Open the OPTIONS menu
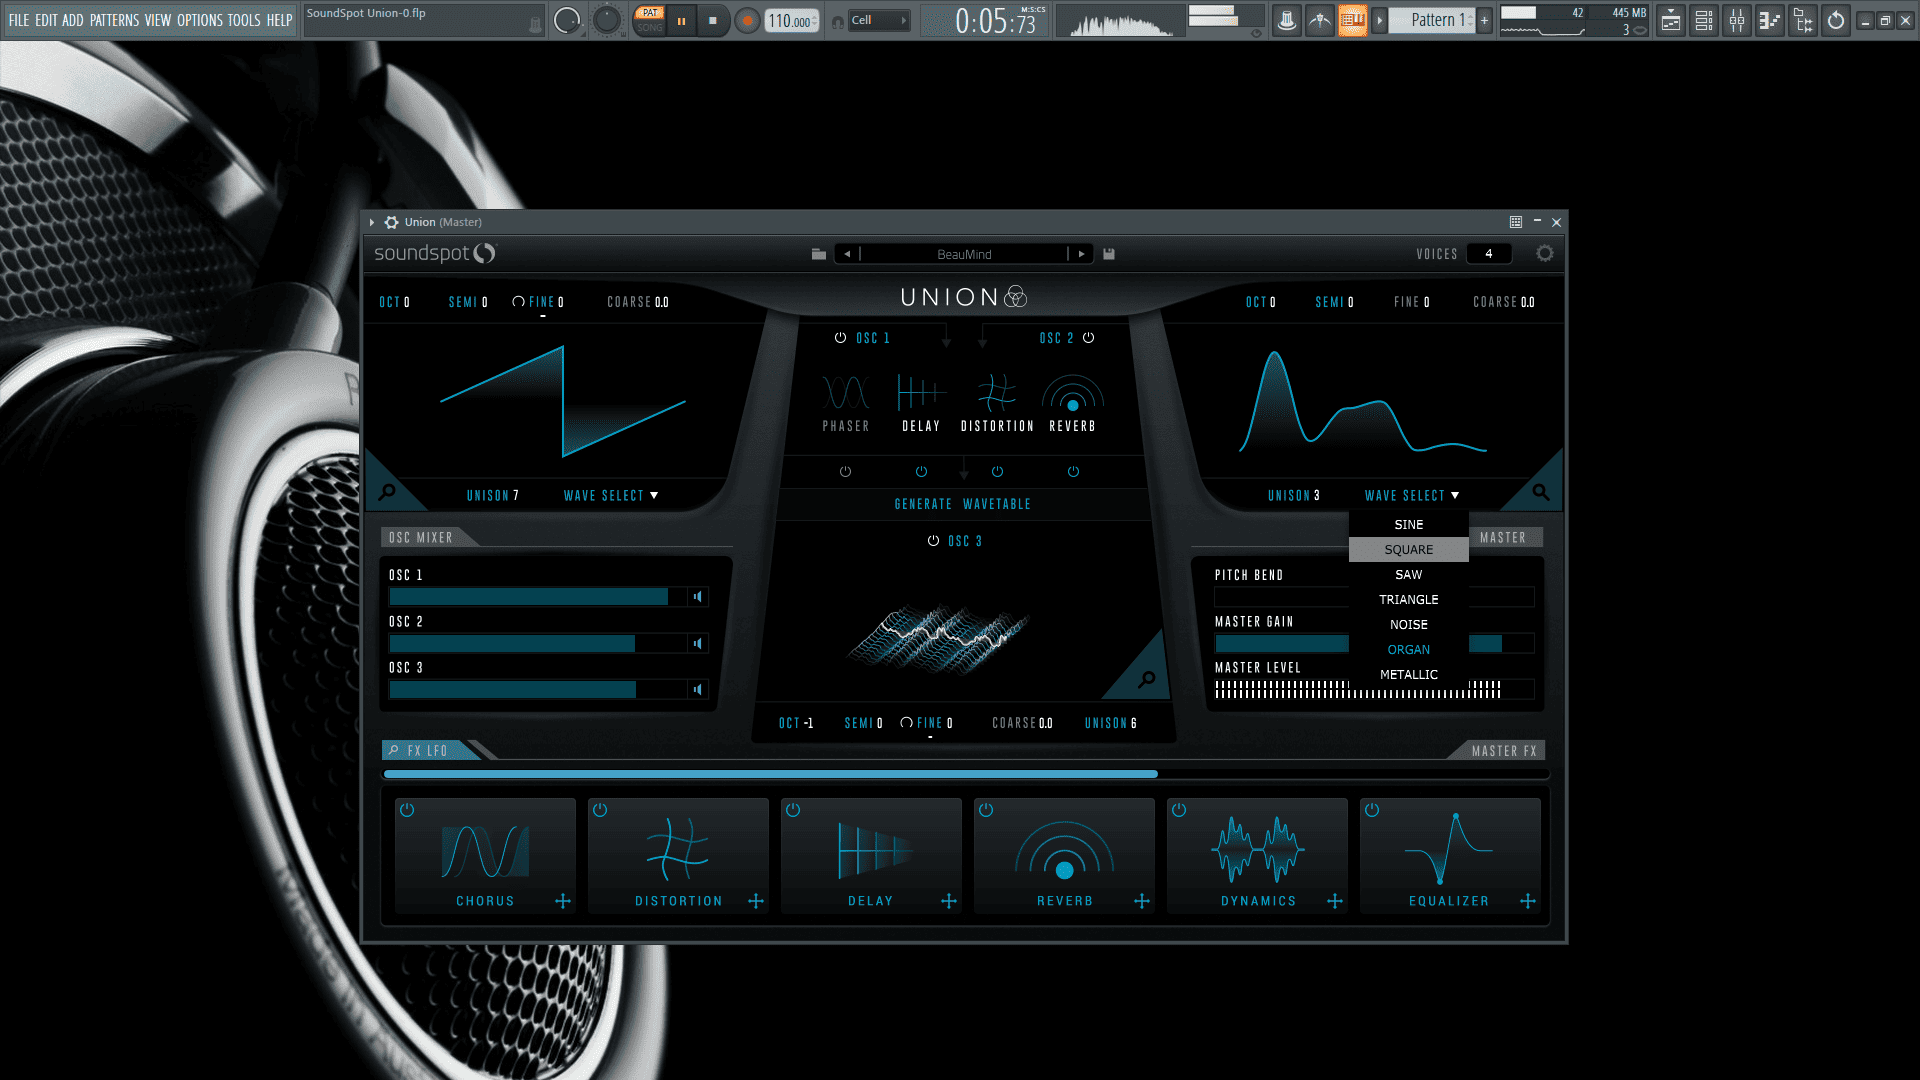1920x1080 pixels. pos(200,20)
